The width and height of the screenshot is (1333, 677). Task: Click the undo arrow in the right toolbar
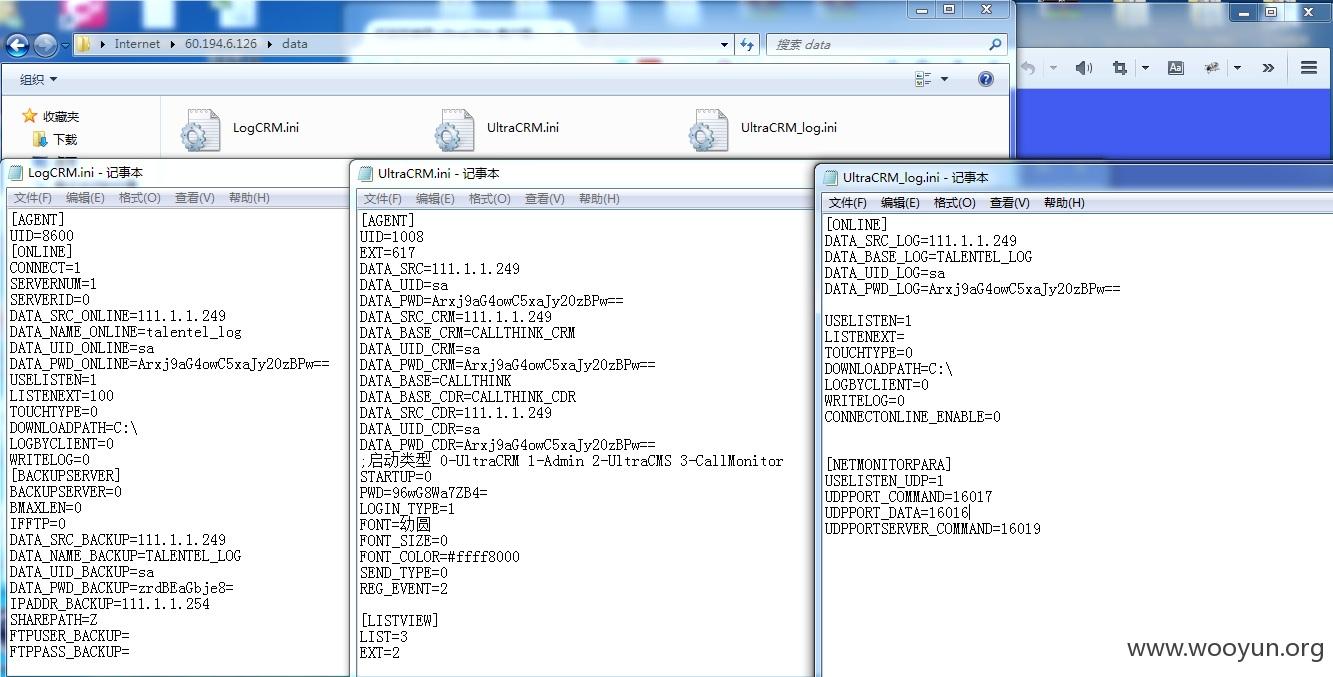pyautogui.click(x=1027, y=68)
